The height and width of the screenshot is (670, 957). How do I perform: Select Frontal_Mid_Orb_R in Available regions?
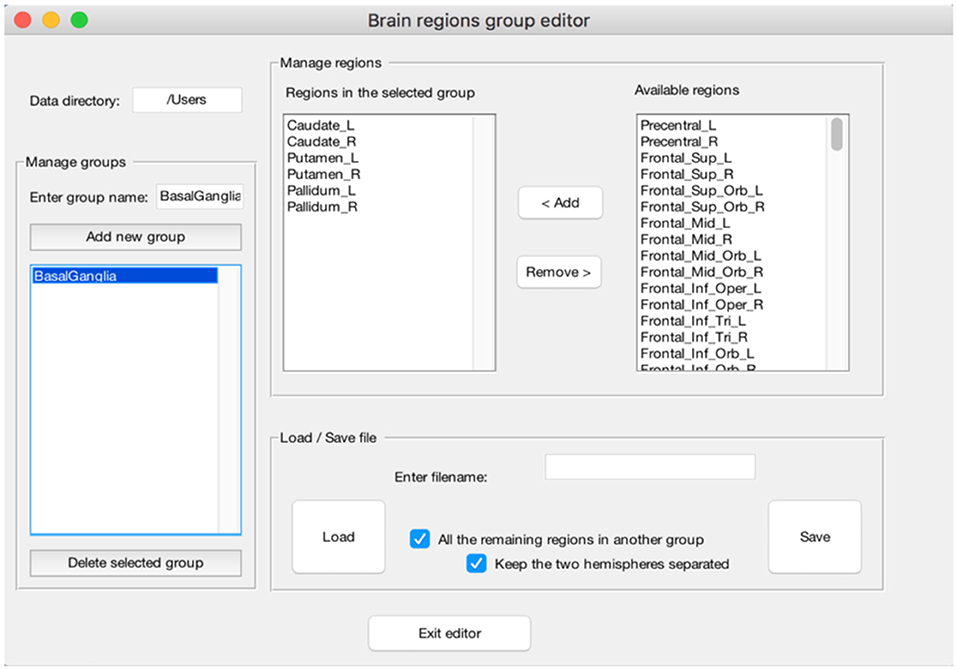(x=732, y=272)
